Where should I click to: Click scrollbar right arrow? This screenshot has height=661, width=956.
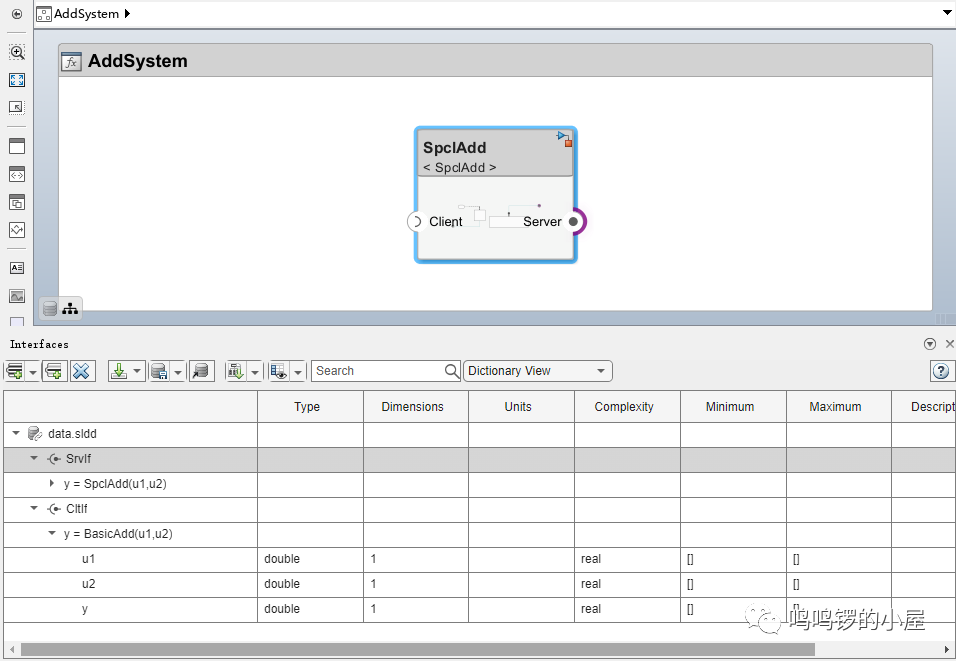(947, 649)
